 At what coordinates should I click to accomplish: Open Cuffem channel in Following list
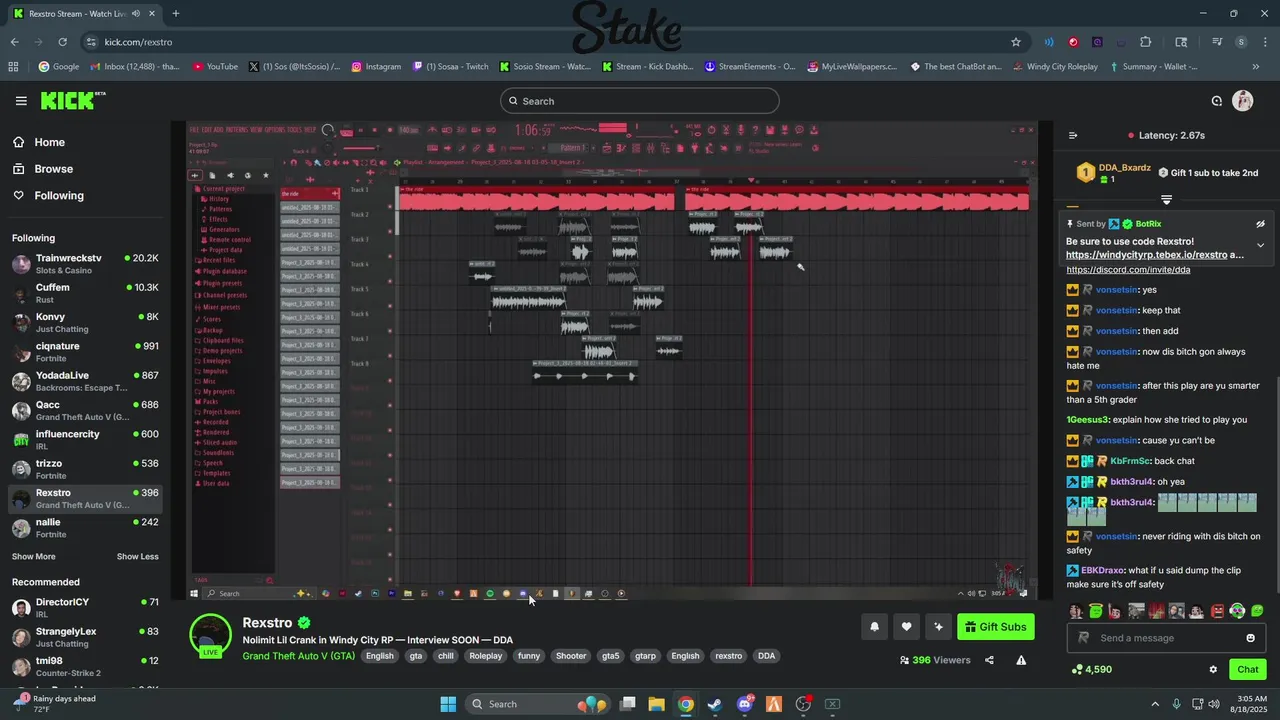coord(85,293)
